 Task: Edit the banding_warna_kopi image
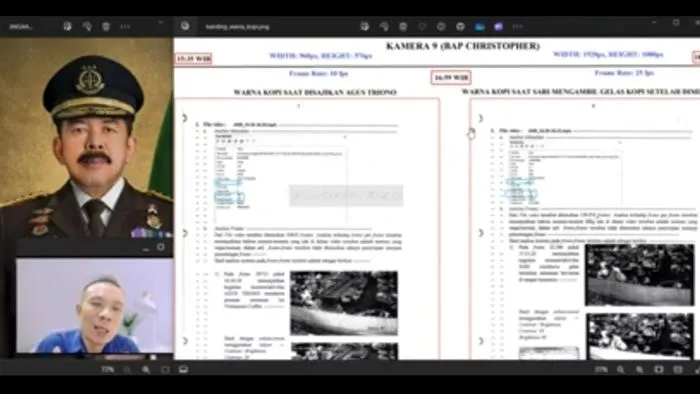click(365, 26)
